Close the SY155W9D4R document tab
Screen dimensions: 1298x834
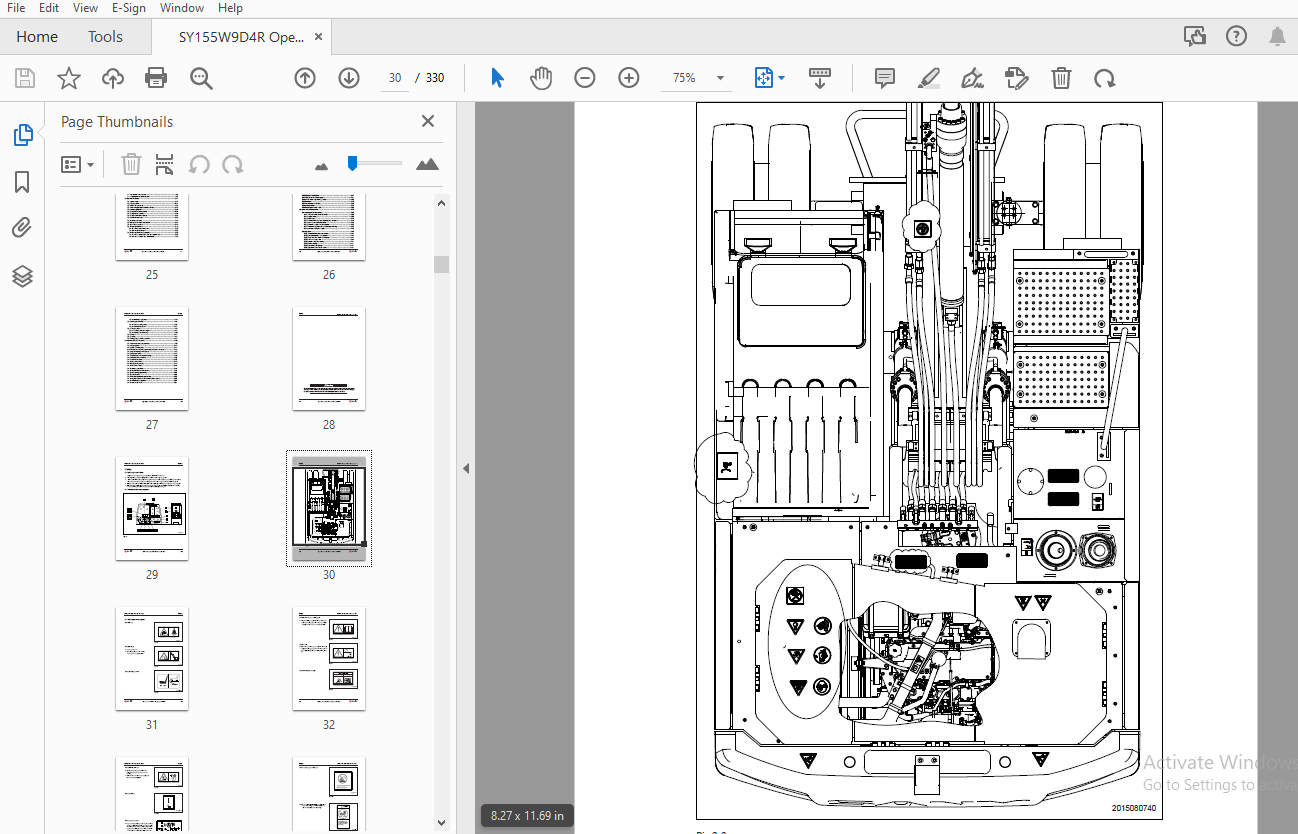coord(319,37)
